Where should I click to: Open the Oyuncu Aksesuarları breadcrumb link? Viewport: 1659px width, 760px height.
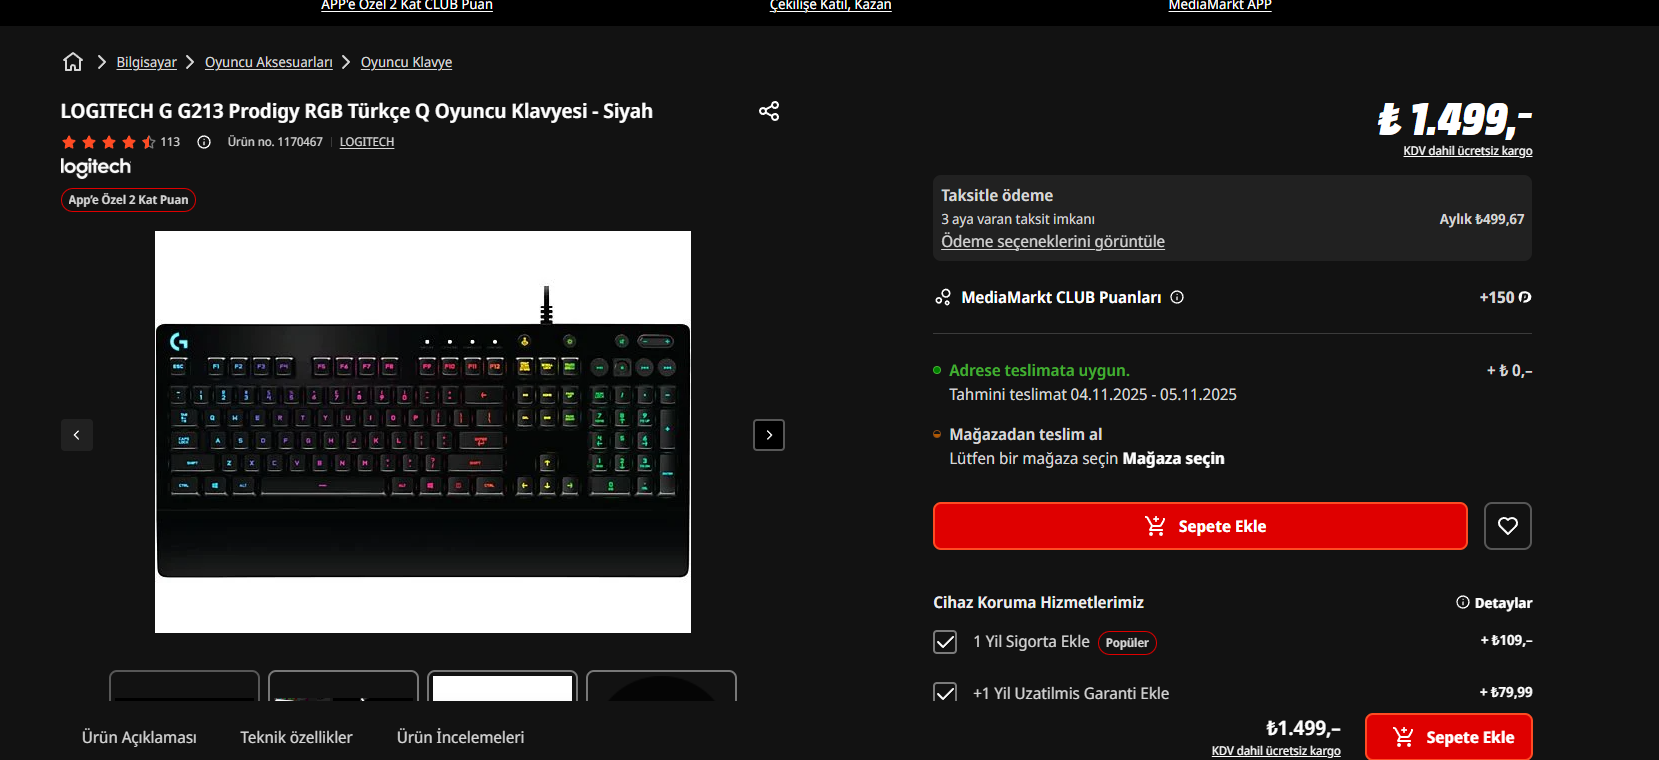(x=269, y=62)
